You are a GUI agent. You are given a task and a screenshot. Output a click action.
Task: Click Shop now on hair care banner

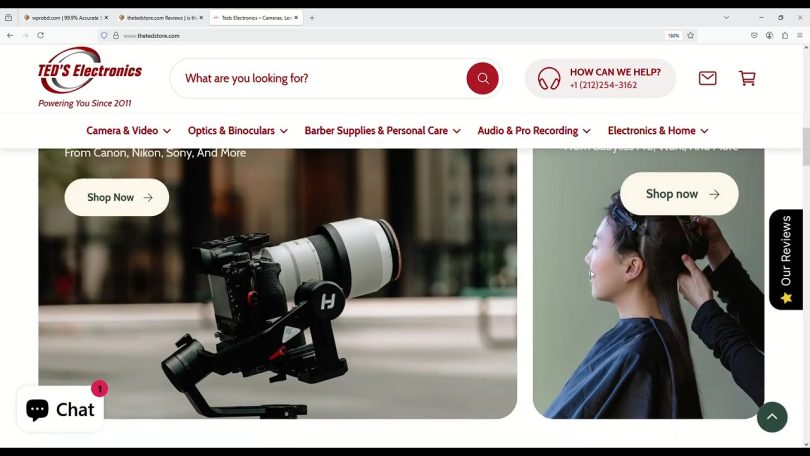pos(679,194)
